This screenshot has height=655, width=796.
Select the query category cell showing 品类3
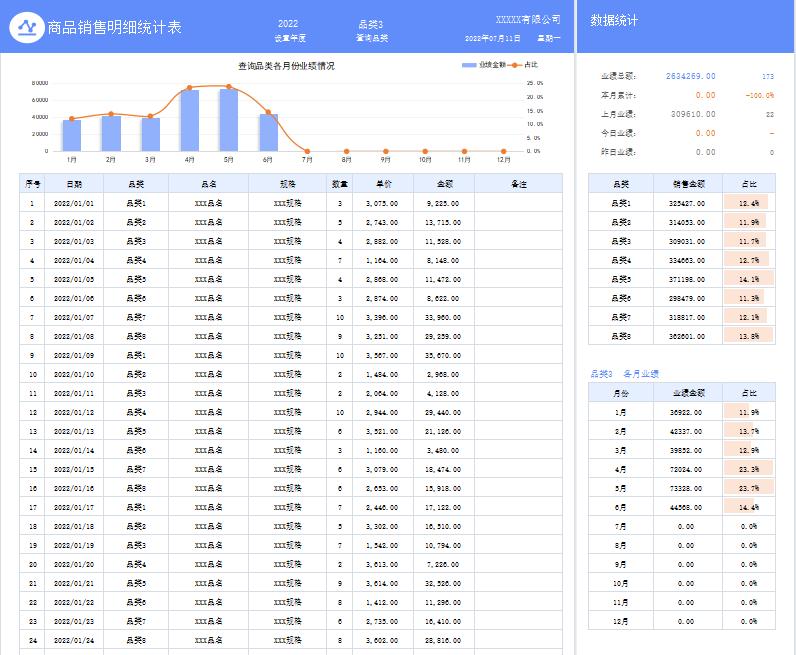pos(371,24)
